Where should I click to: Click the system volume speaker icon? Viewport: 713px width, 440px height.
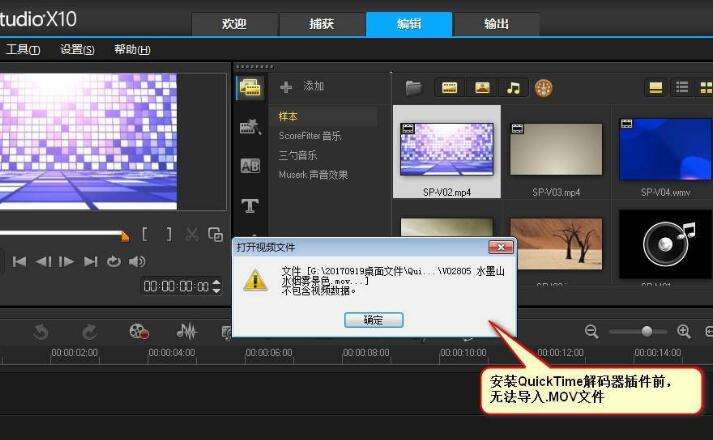tap(137, 261)
